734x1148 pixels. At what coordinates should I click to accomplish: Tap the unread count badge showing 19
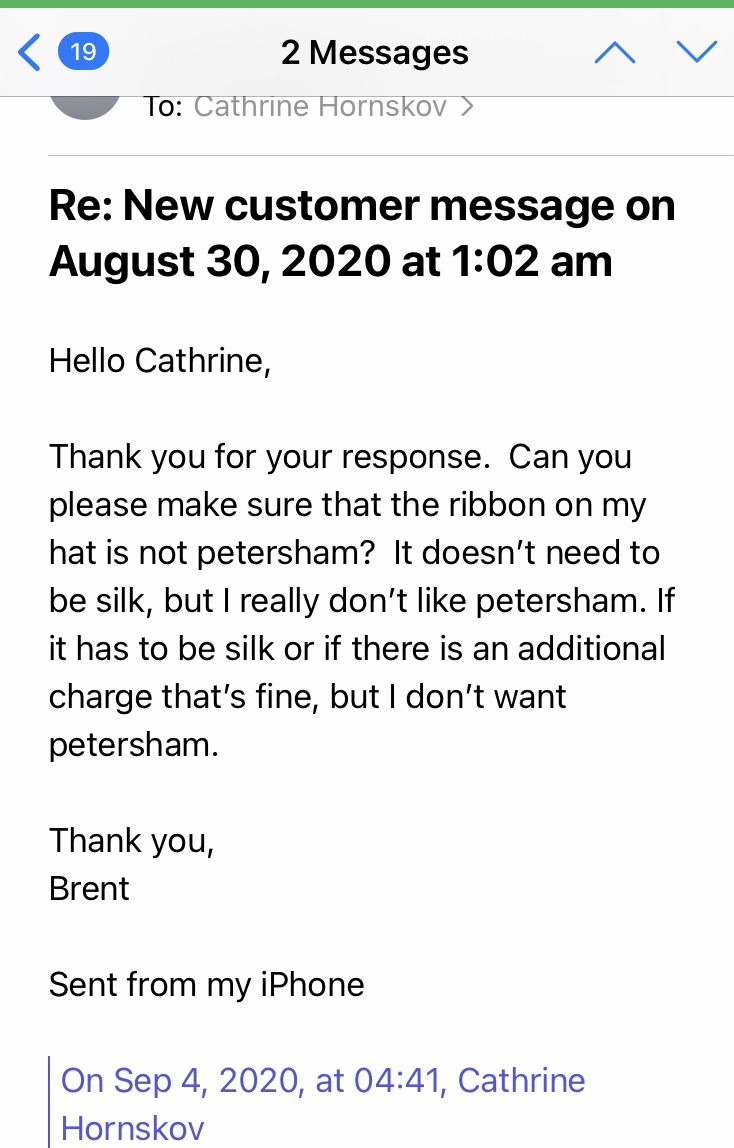tap(83, 52)
